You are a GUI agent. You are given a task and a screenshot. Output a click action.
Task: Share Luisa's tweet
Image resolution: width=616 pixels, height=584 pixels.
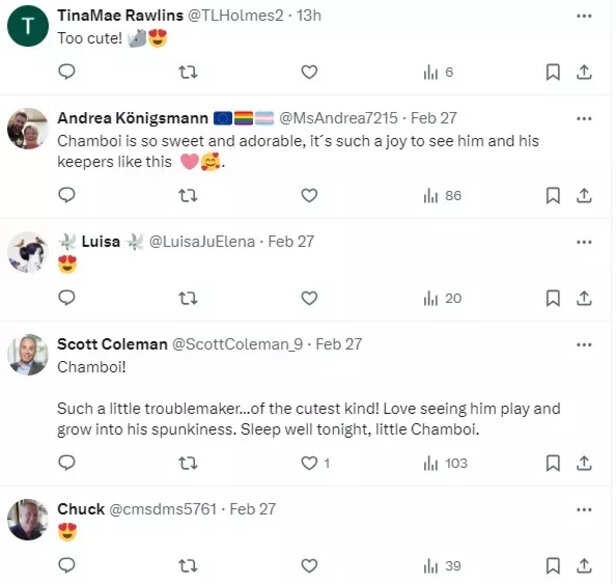(584, 298)
